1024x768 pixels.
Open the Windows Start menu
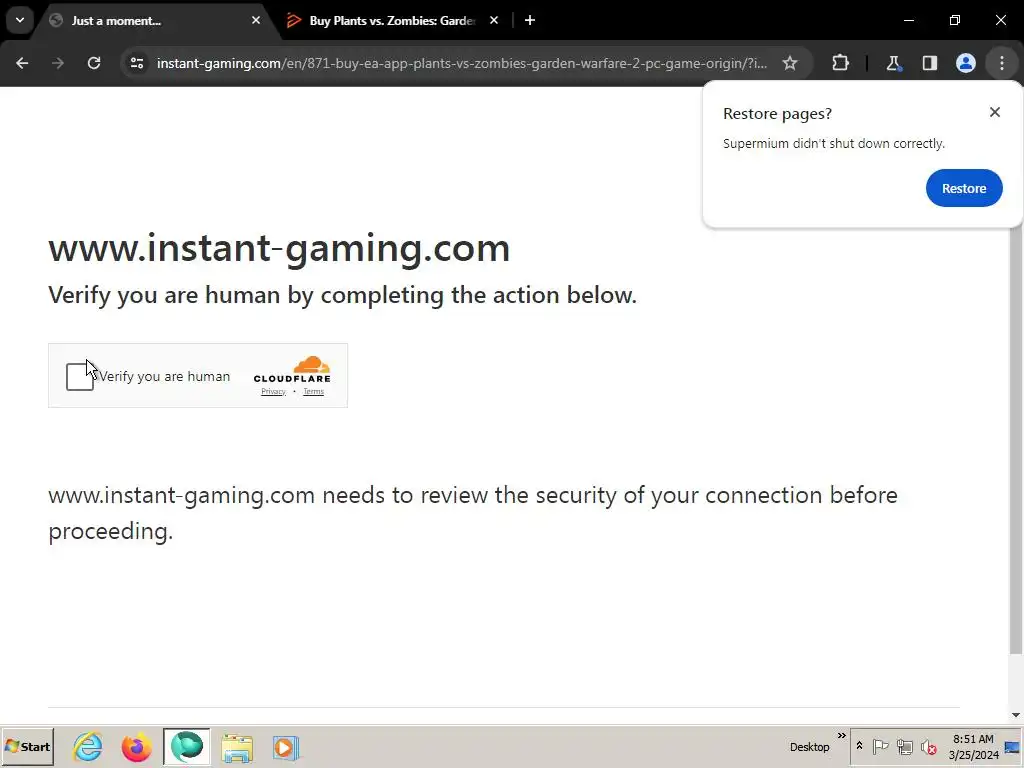[27, 747]
